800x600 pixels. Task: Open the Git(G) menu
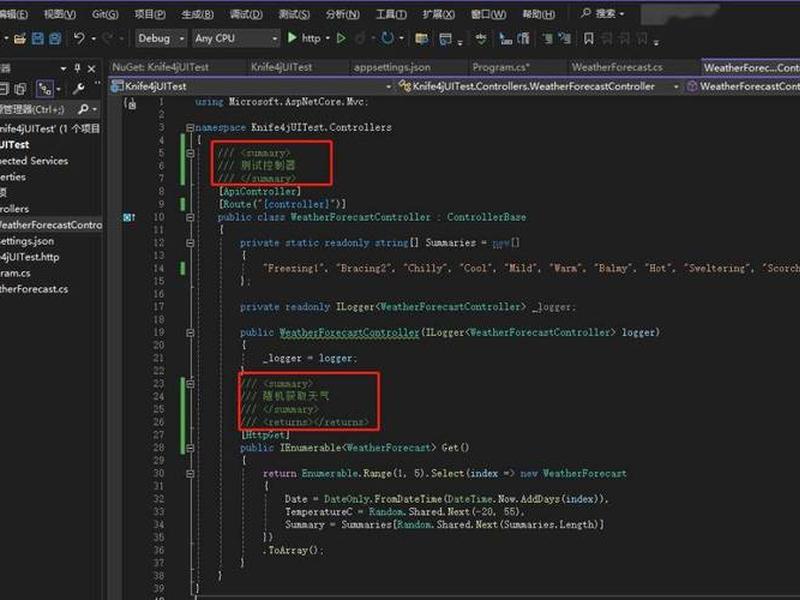coord(105,14)
